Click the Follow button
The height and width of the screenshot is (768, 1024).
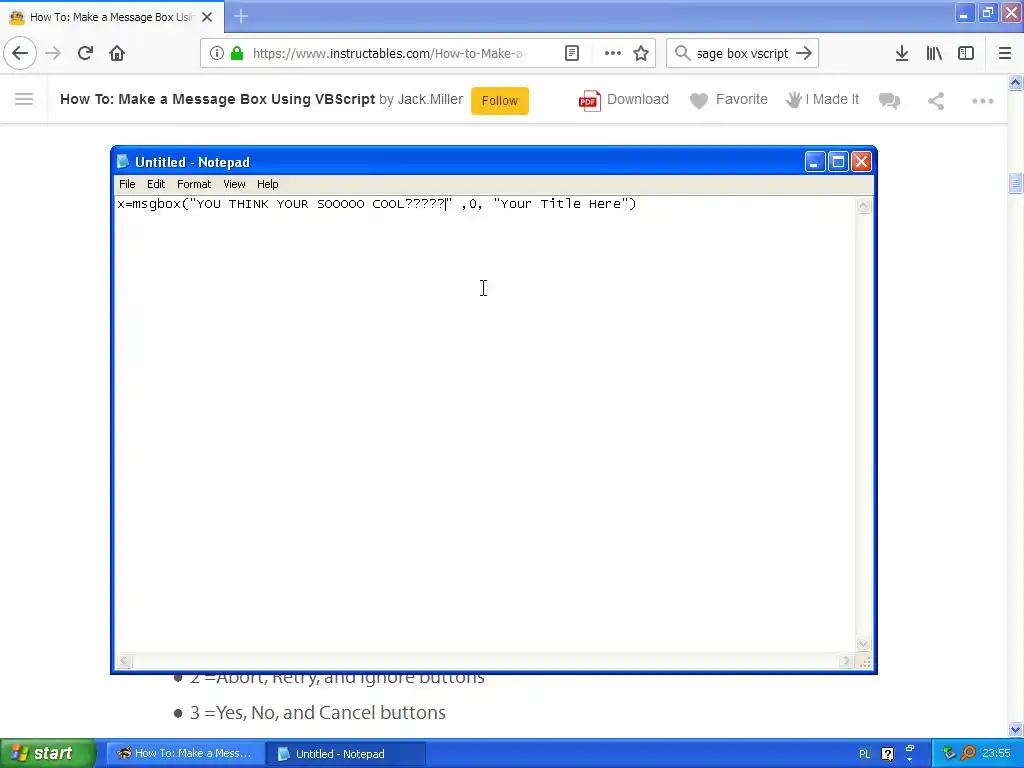(x=500, y=101)
